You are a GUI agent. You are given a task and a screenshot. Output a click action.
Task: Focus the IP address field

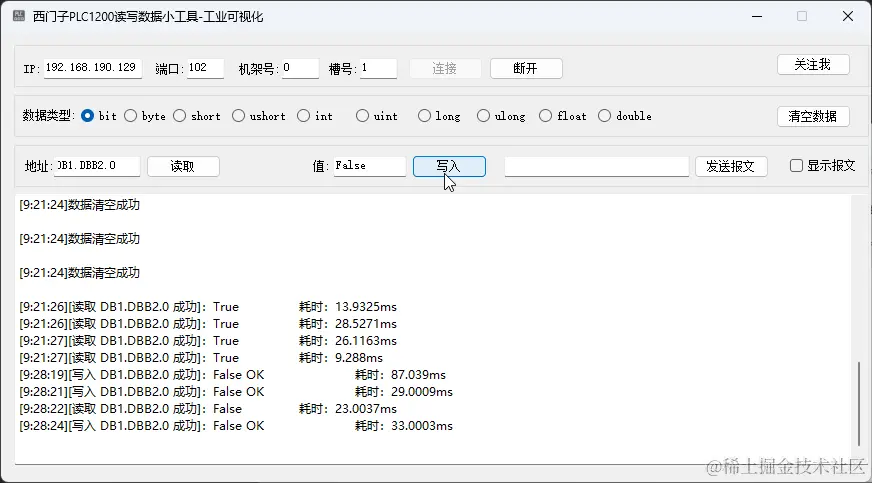click(93, 68)
